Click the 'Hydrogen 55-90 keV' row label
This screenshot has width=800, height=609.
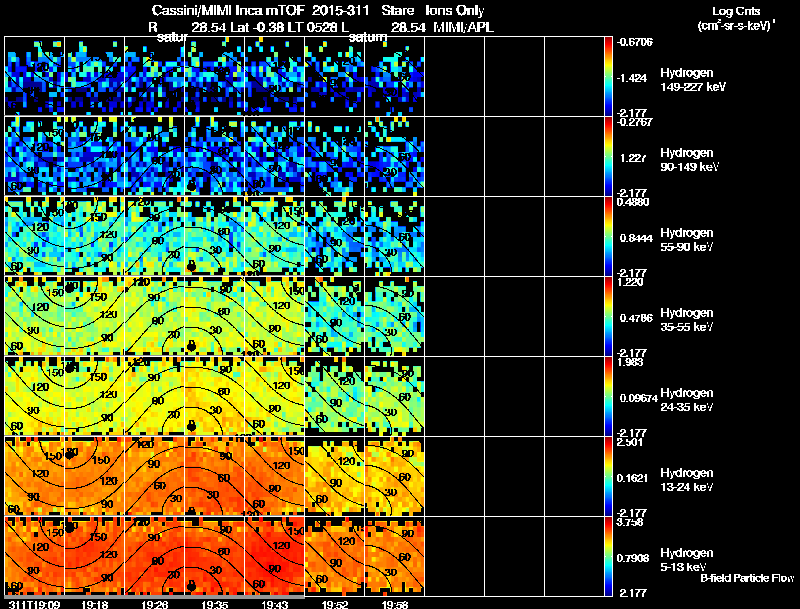687,240
